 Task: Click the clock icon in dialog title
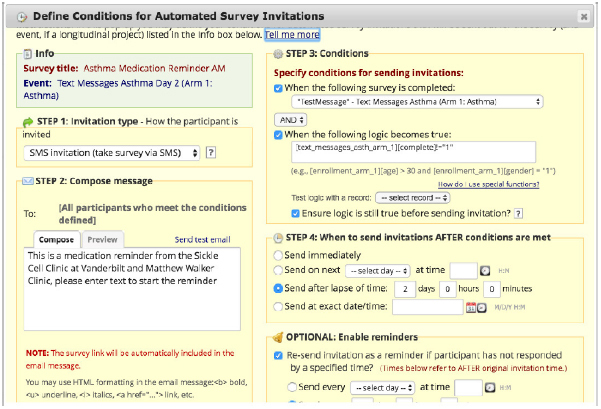(x=22, y=17)
